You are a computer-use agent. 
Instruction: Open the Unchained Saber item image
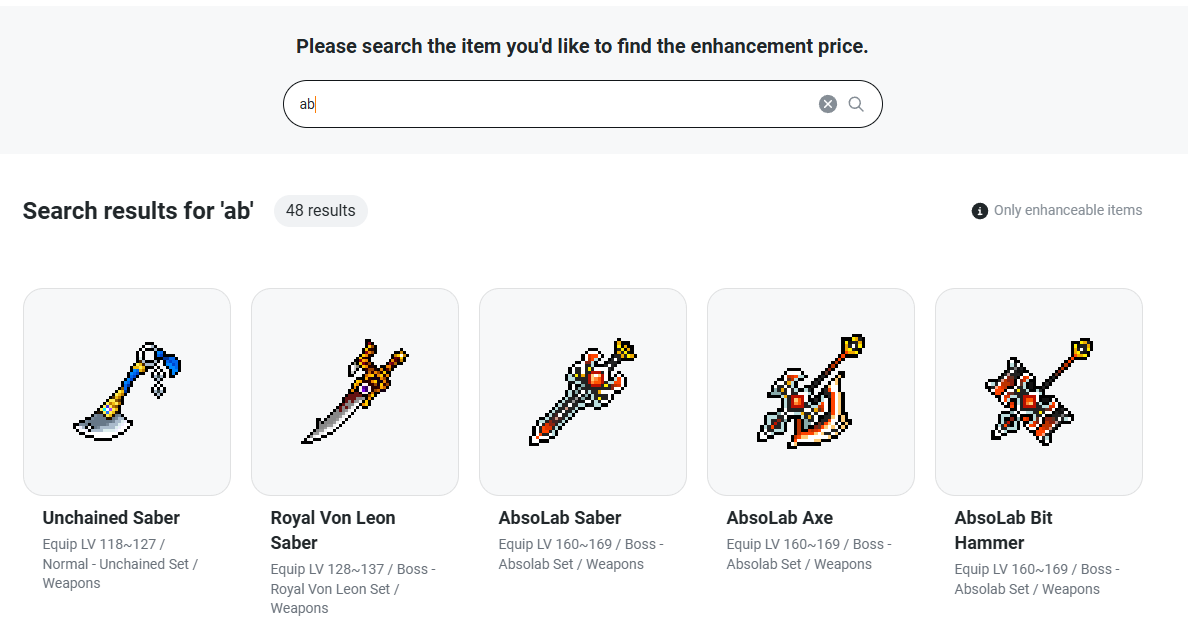click(127, 392)
